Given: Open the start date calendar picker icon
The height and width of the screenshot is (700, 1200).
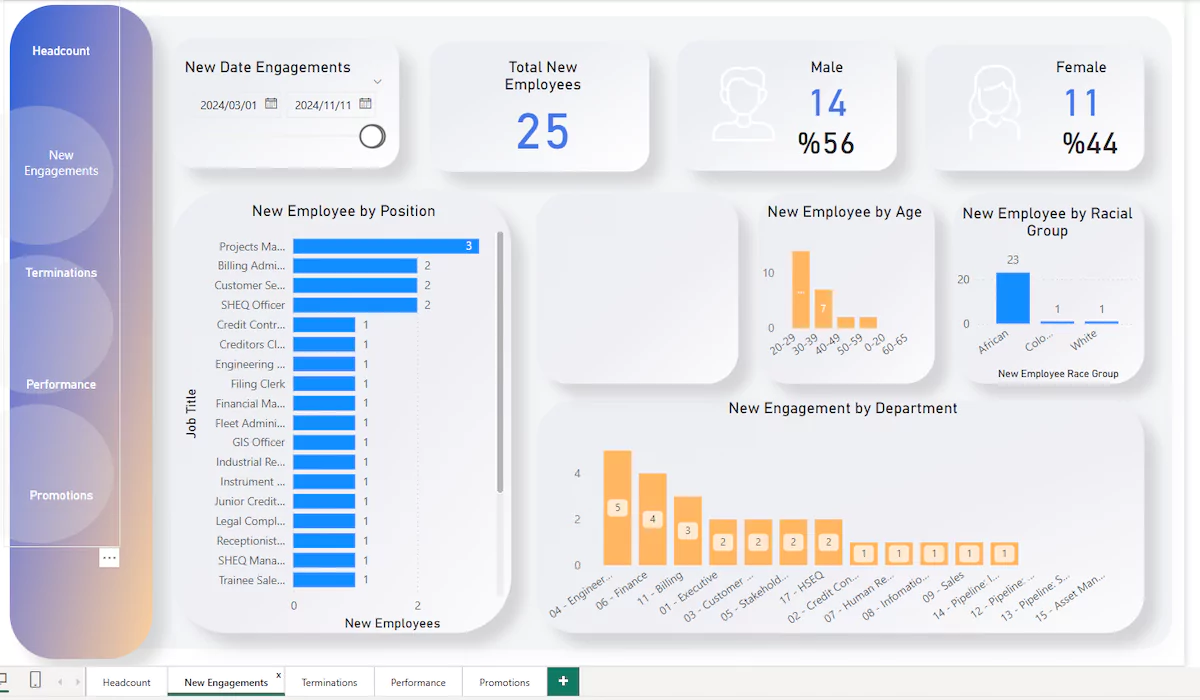Looking at the screenshot, I should (x=271, y=104).
